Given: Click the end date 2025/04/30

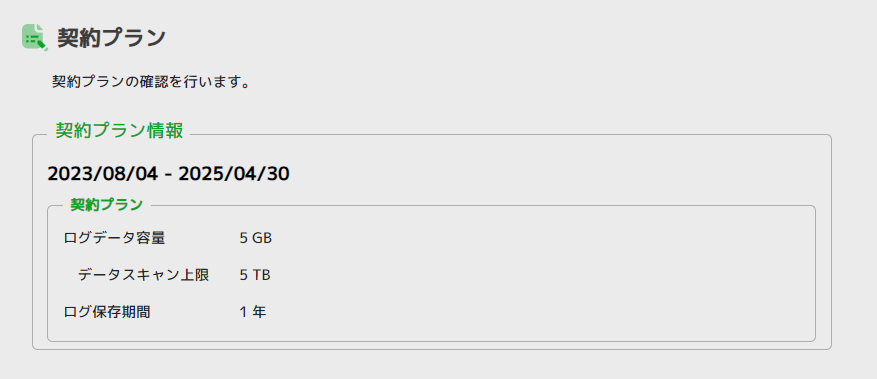Looking at the screenshot, I should pos(234,174).
